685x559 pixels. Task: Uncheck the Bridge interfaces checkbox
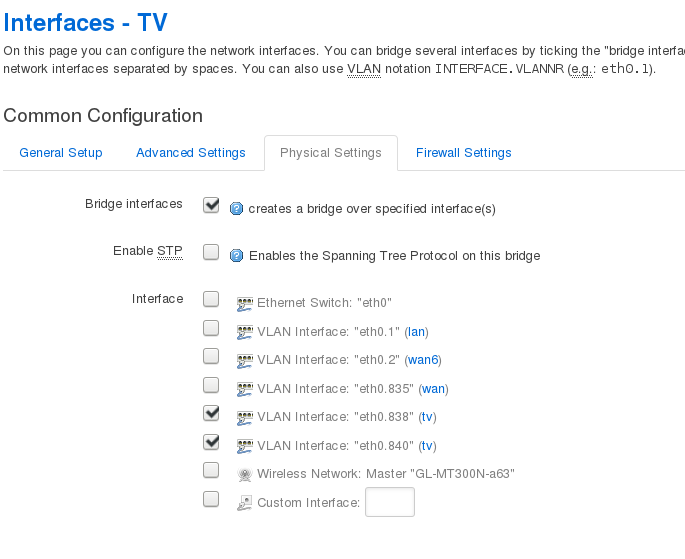point(211,205)
